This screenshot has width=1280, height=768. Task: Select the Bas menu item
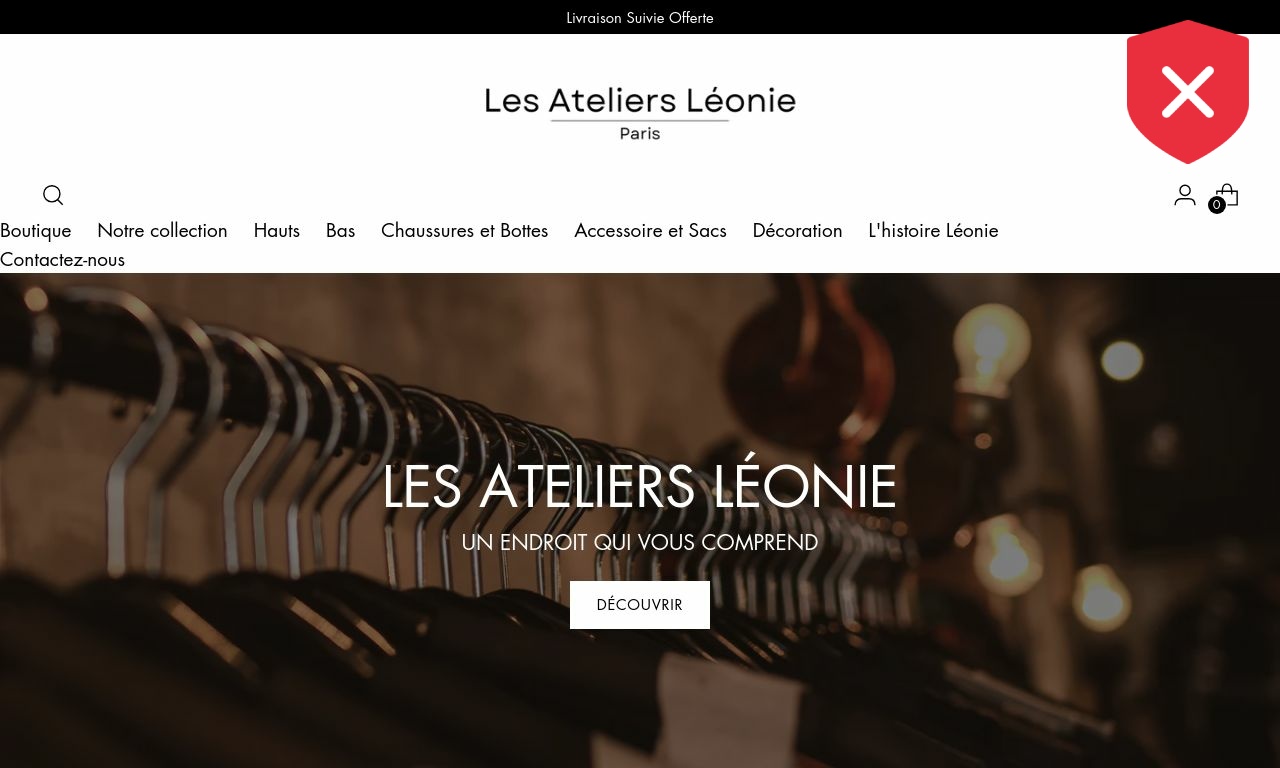tap(340, 230)
